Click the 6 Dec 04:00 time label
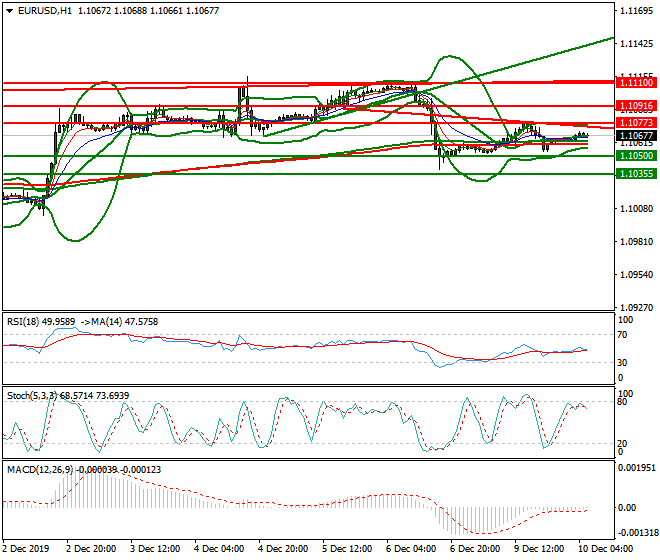Screen dimensions: 660x560 click(x=411, y=549)
